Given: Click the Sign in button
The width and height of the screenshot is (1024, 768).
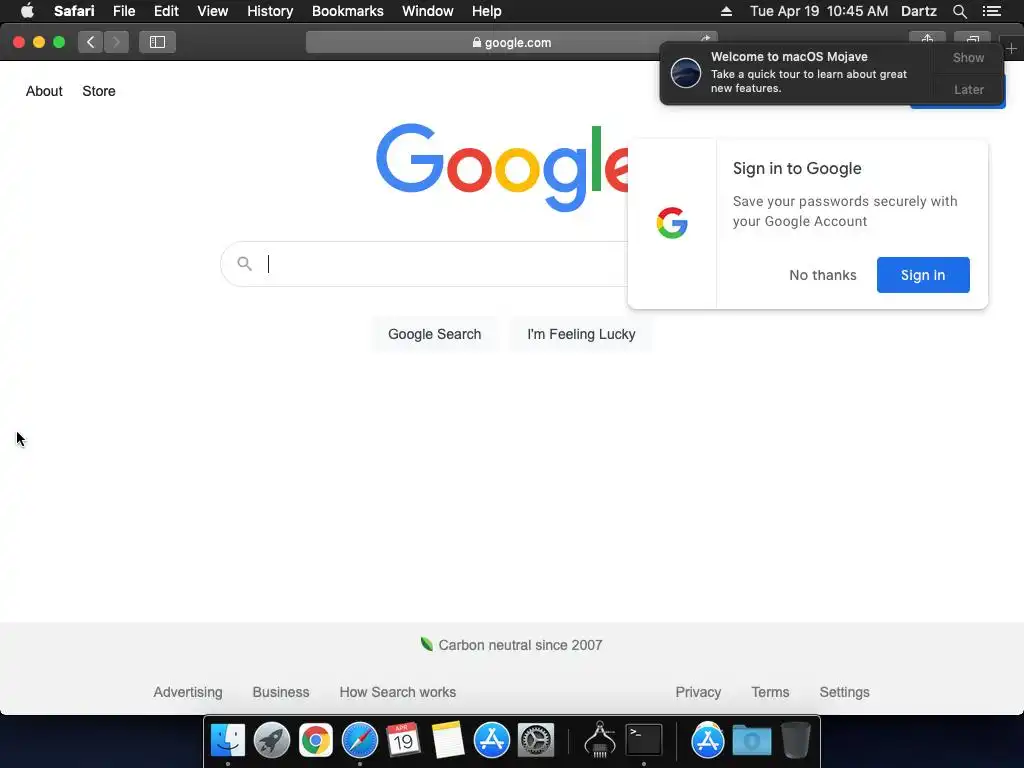Looking at the screenshot, I should 923,275.
